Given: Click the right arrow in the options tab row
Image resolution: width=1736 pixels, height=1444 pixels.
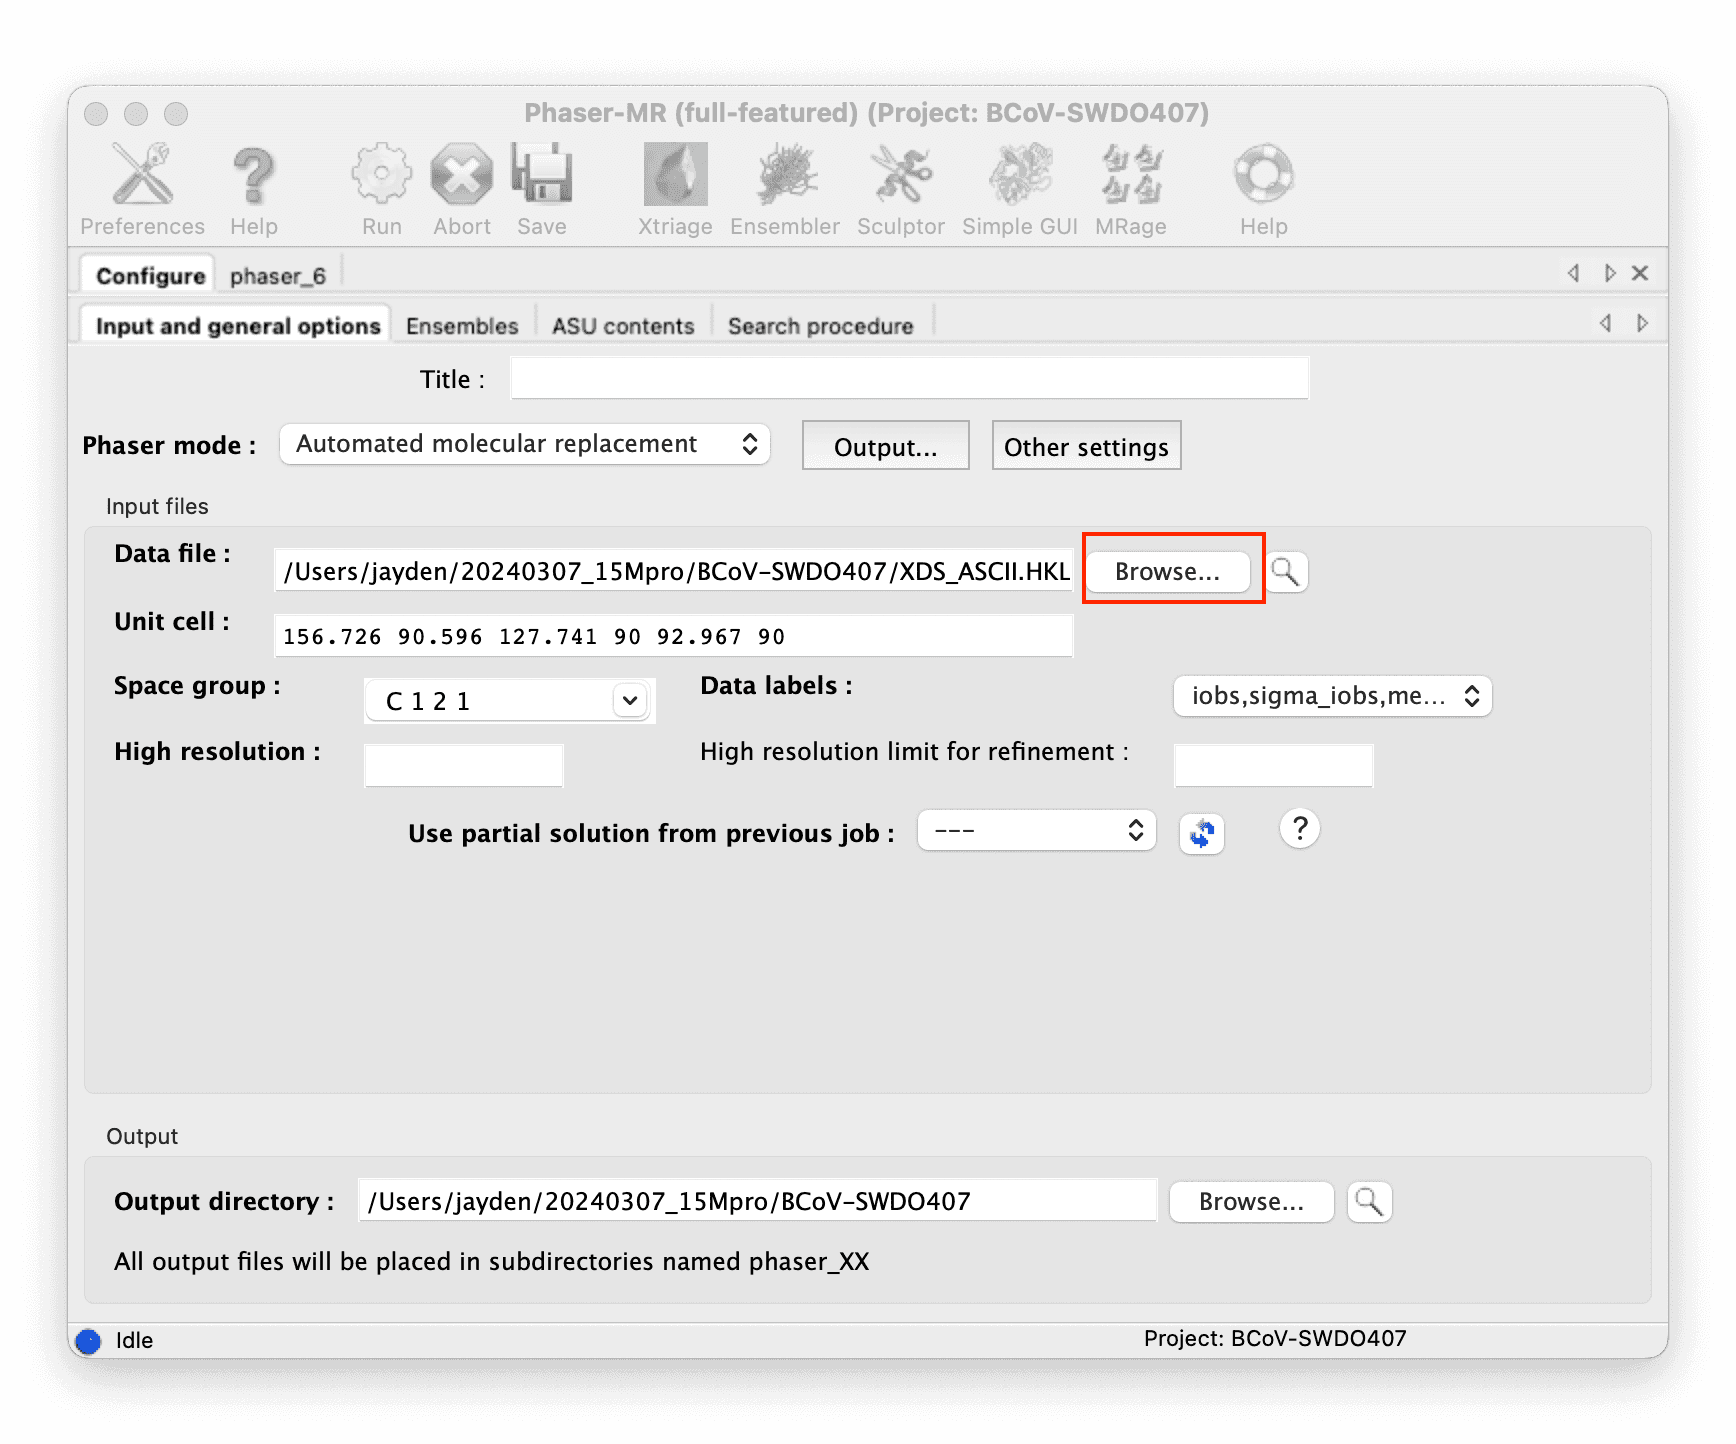Looking at the screenshot, I should pos(1642,323).
